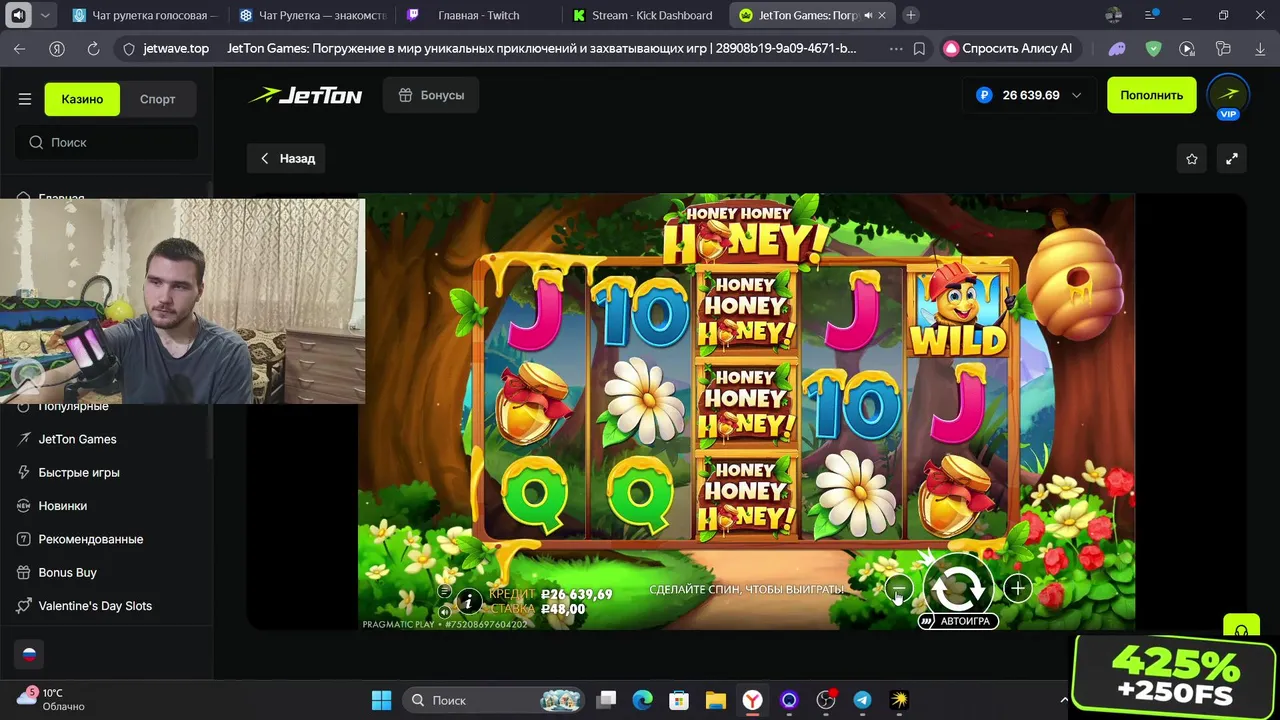Open the weather widget 10°C Облачно
The width and height of the screenshot is (1280, 720).
click(52, 699)
